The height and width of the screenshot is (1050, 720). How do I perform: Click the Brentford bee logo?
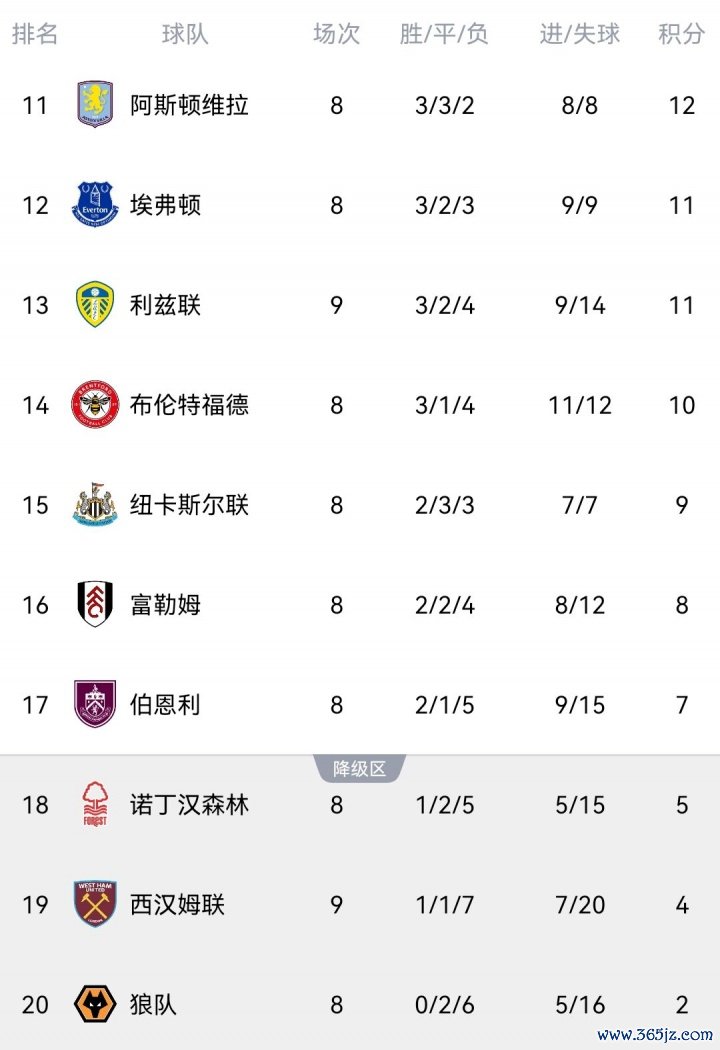(x=95, y=405)
